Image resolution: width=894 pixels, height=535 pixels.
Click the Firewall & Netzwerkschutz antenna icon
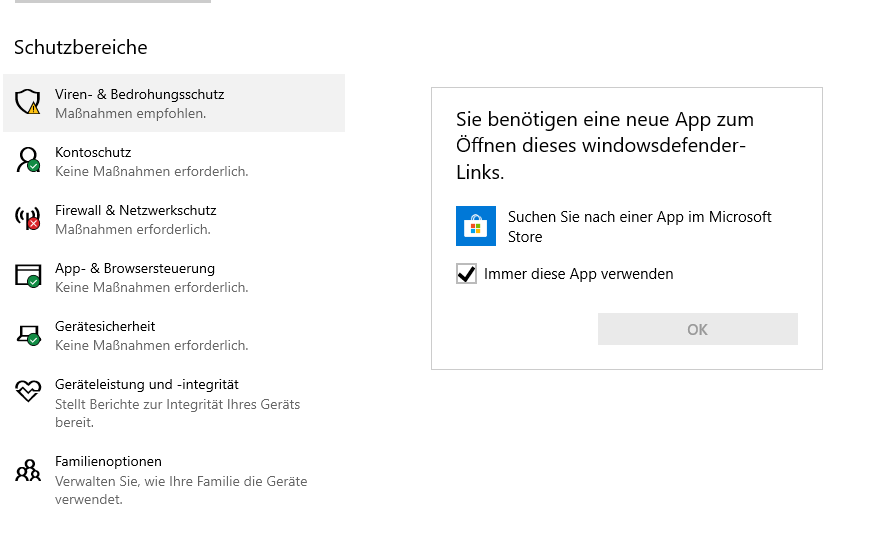click(x=27, y=218)
